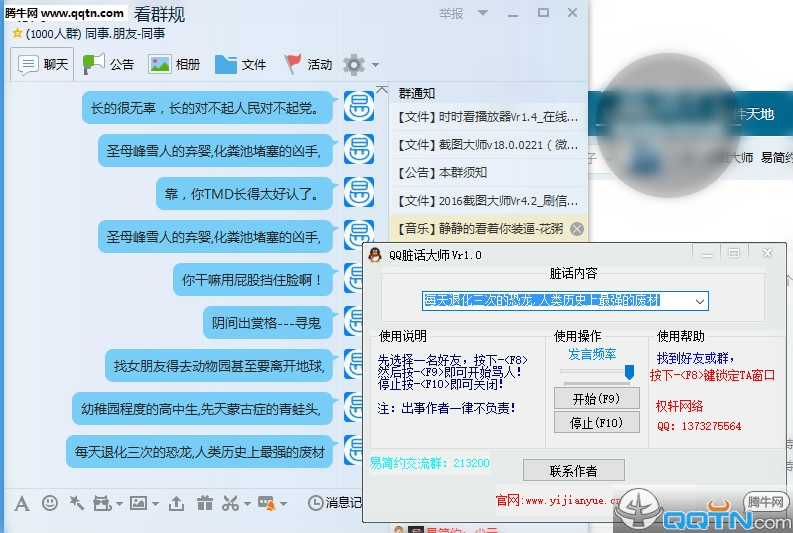This screenshot has width=793, height=533.
Task: Click the chat bubble 找女朋友得去动物园甚至要离开地球
Action: pyautogui.click(x=218, y=366)
